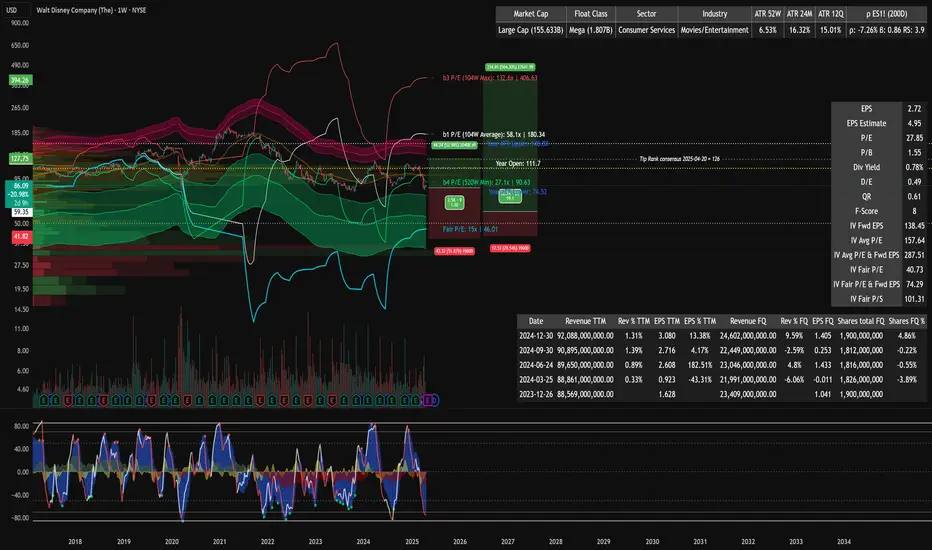Click the -80.00 oscillator scale label

coord(20,518)
